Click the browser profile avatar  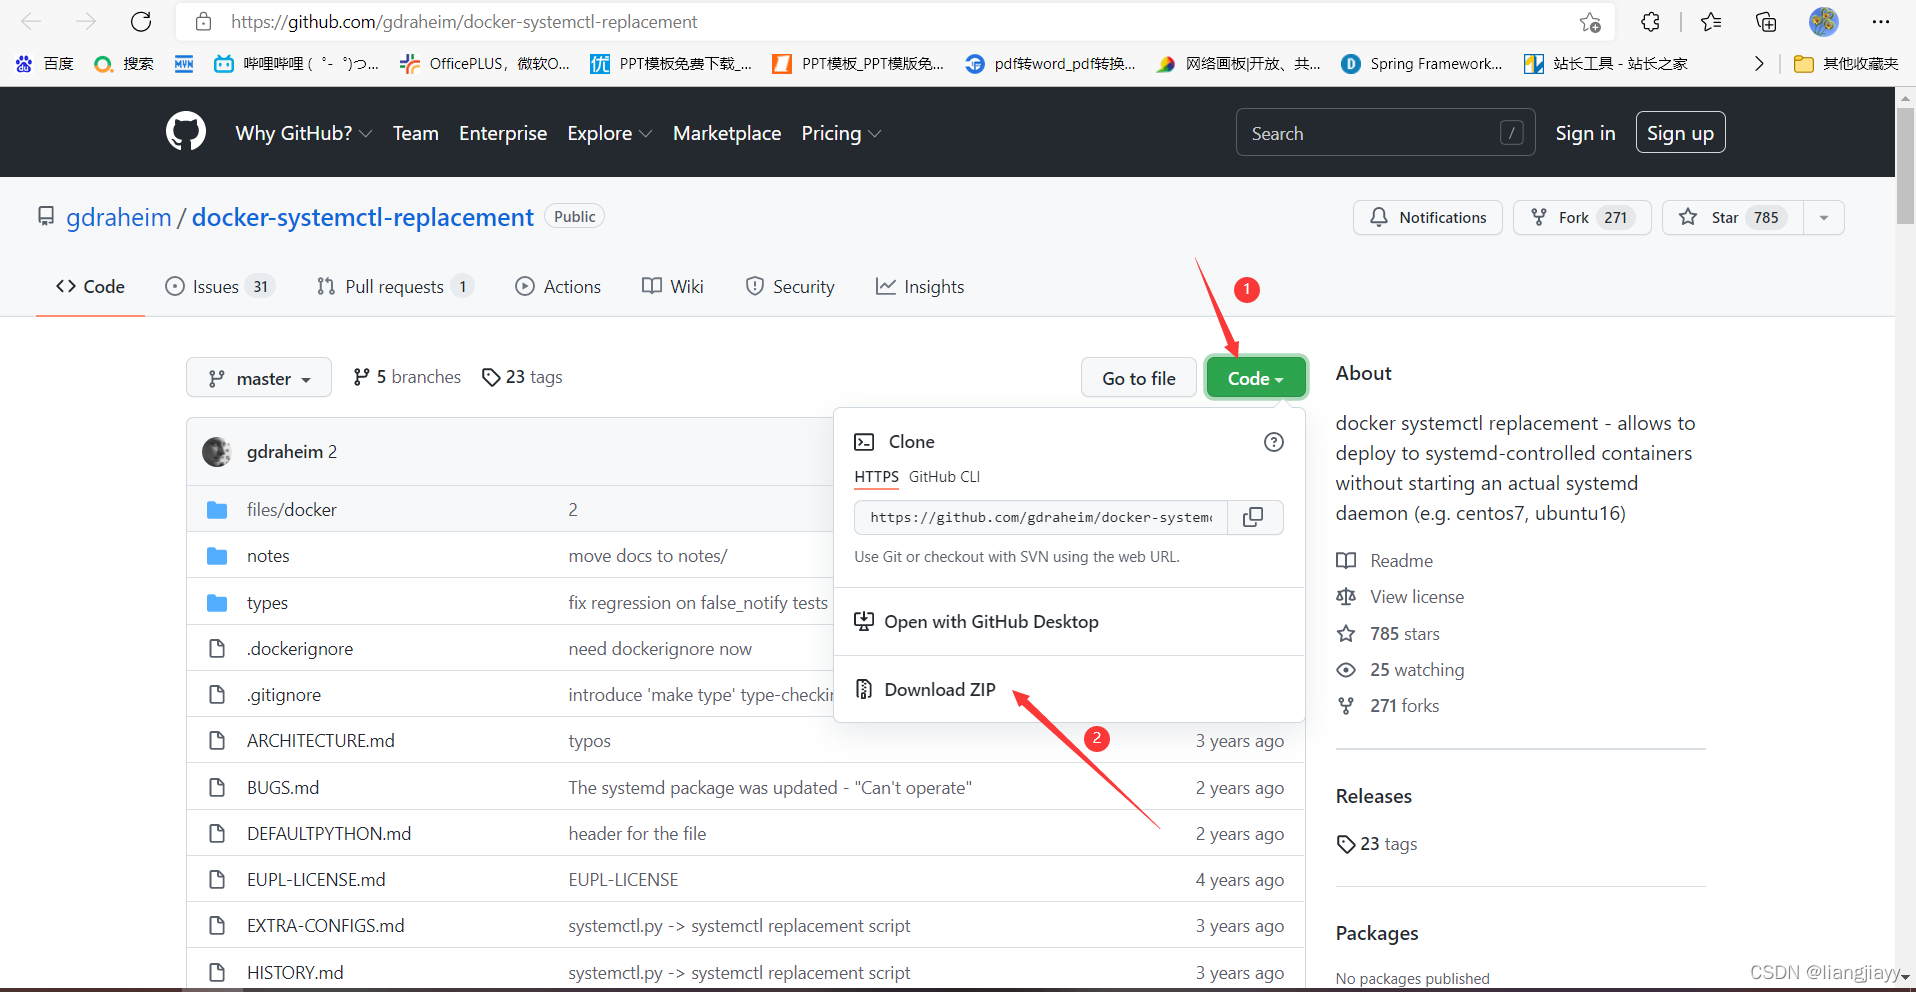tap(1823, 21)
